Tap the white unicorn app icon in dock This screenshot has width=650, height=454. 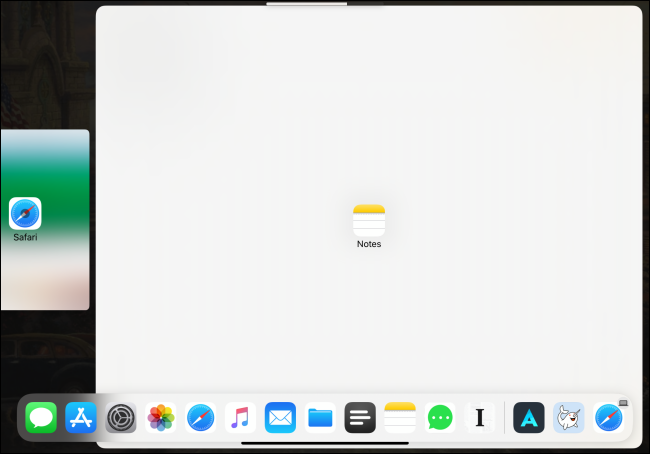pos(569,417)
